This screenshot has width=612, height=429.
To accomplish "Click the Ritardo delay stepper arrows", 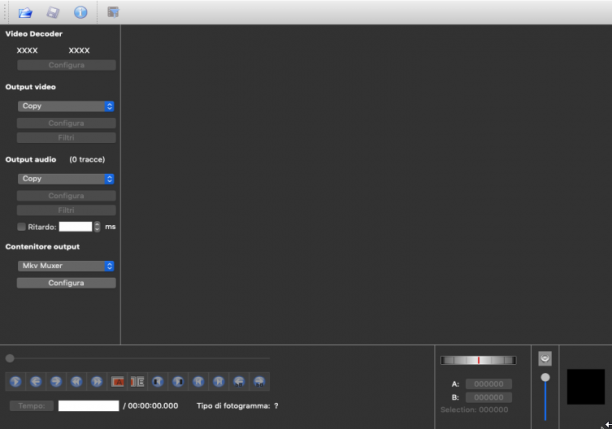I will 97,227.
